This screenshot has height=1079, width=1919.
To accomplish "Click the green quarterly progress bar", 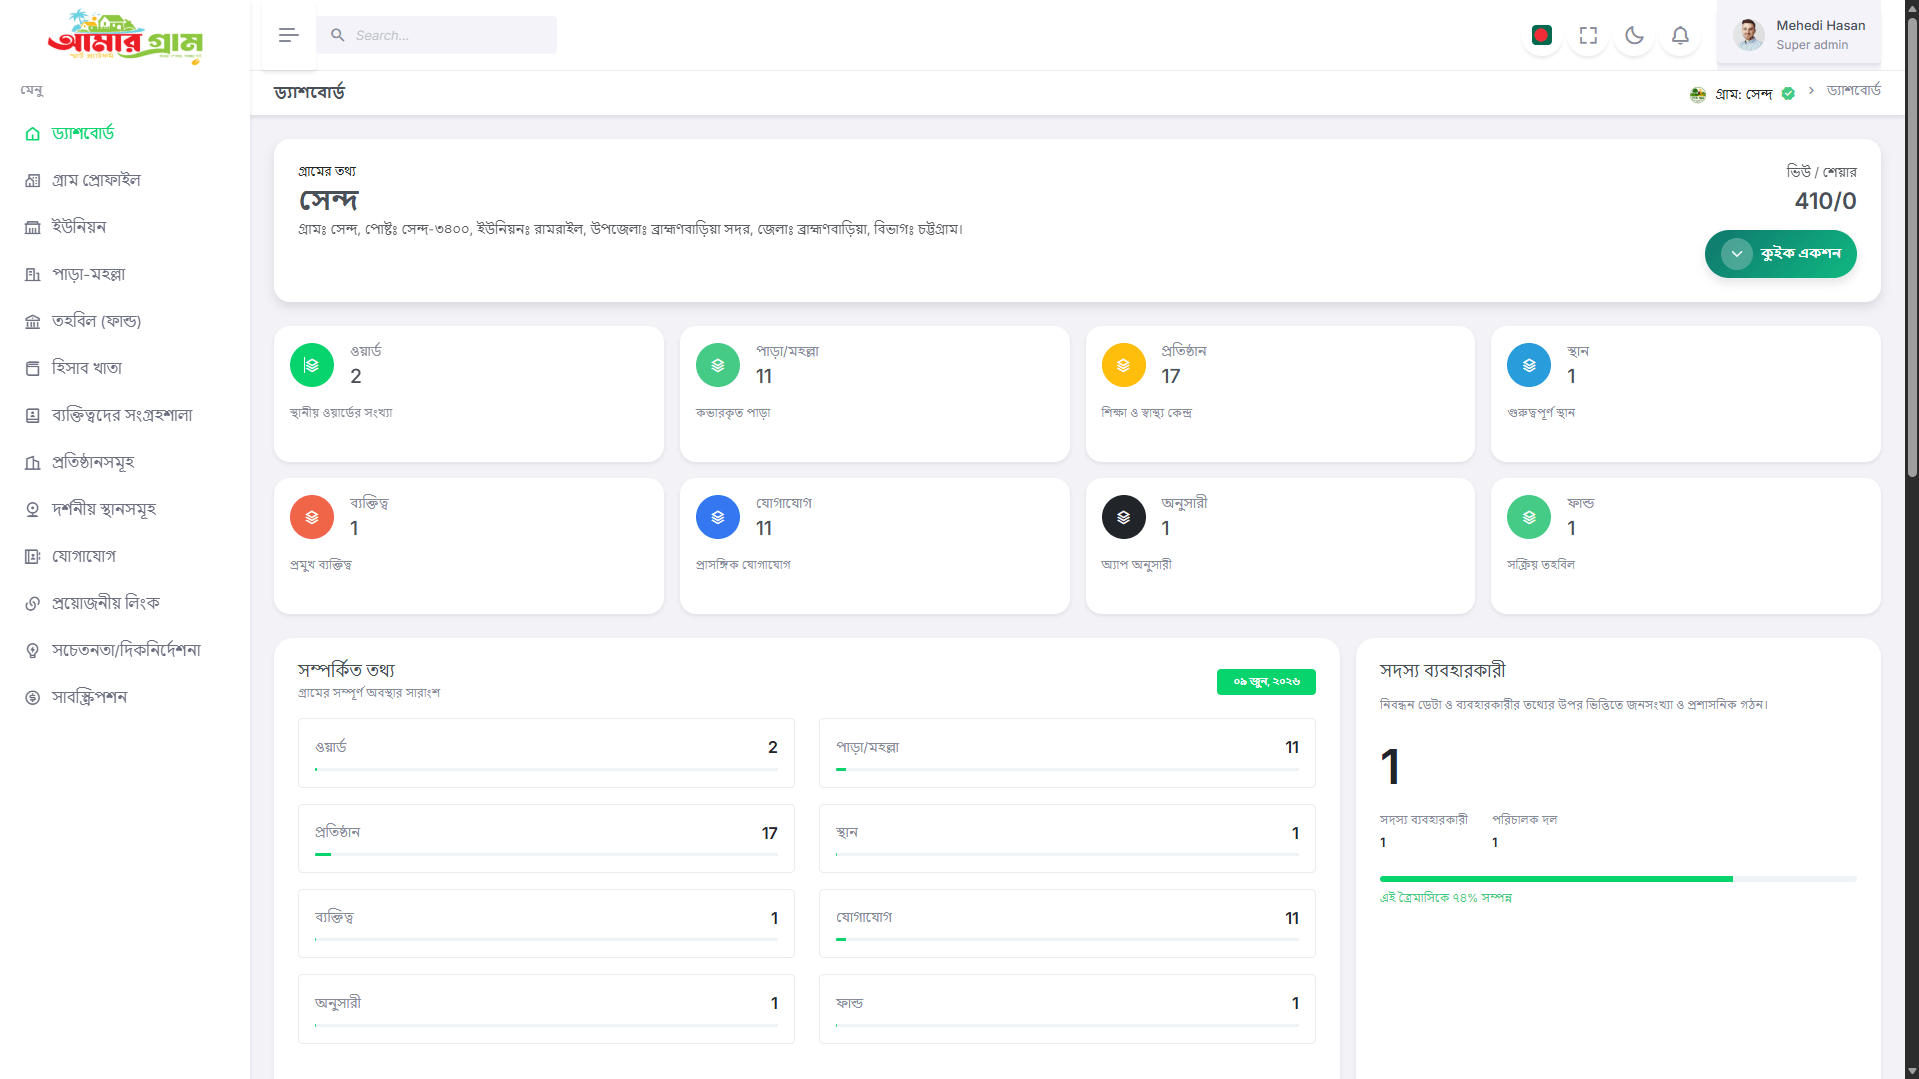I will (x=1556, y=879).
